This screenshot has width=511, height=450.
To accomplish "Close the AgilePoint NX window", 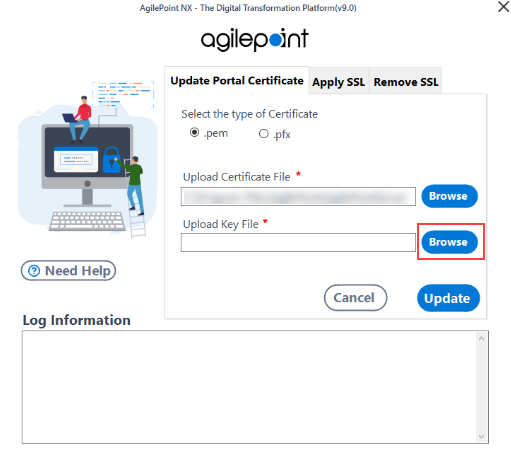I will (503, 7).
